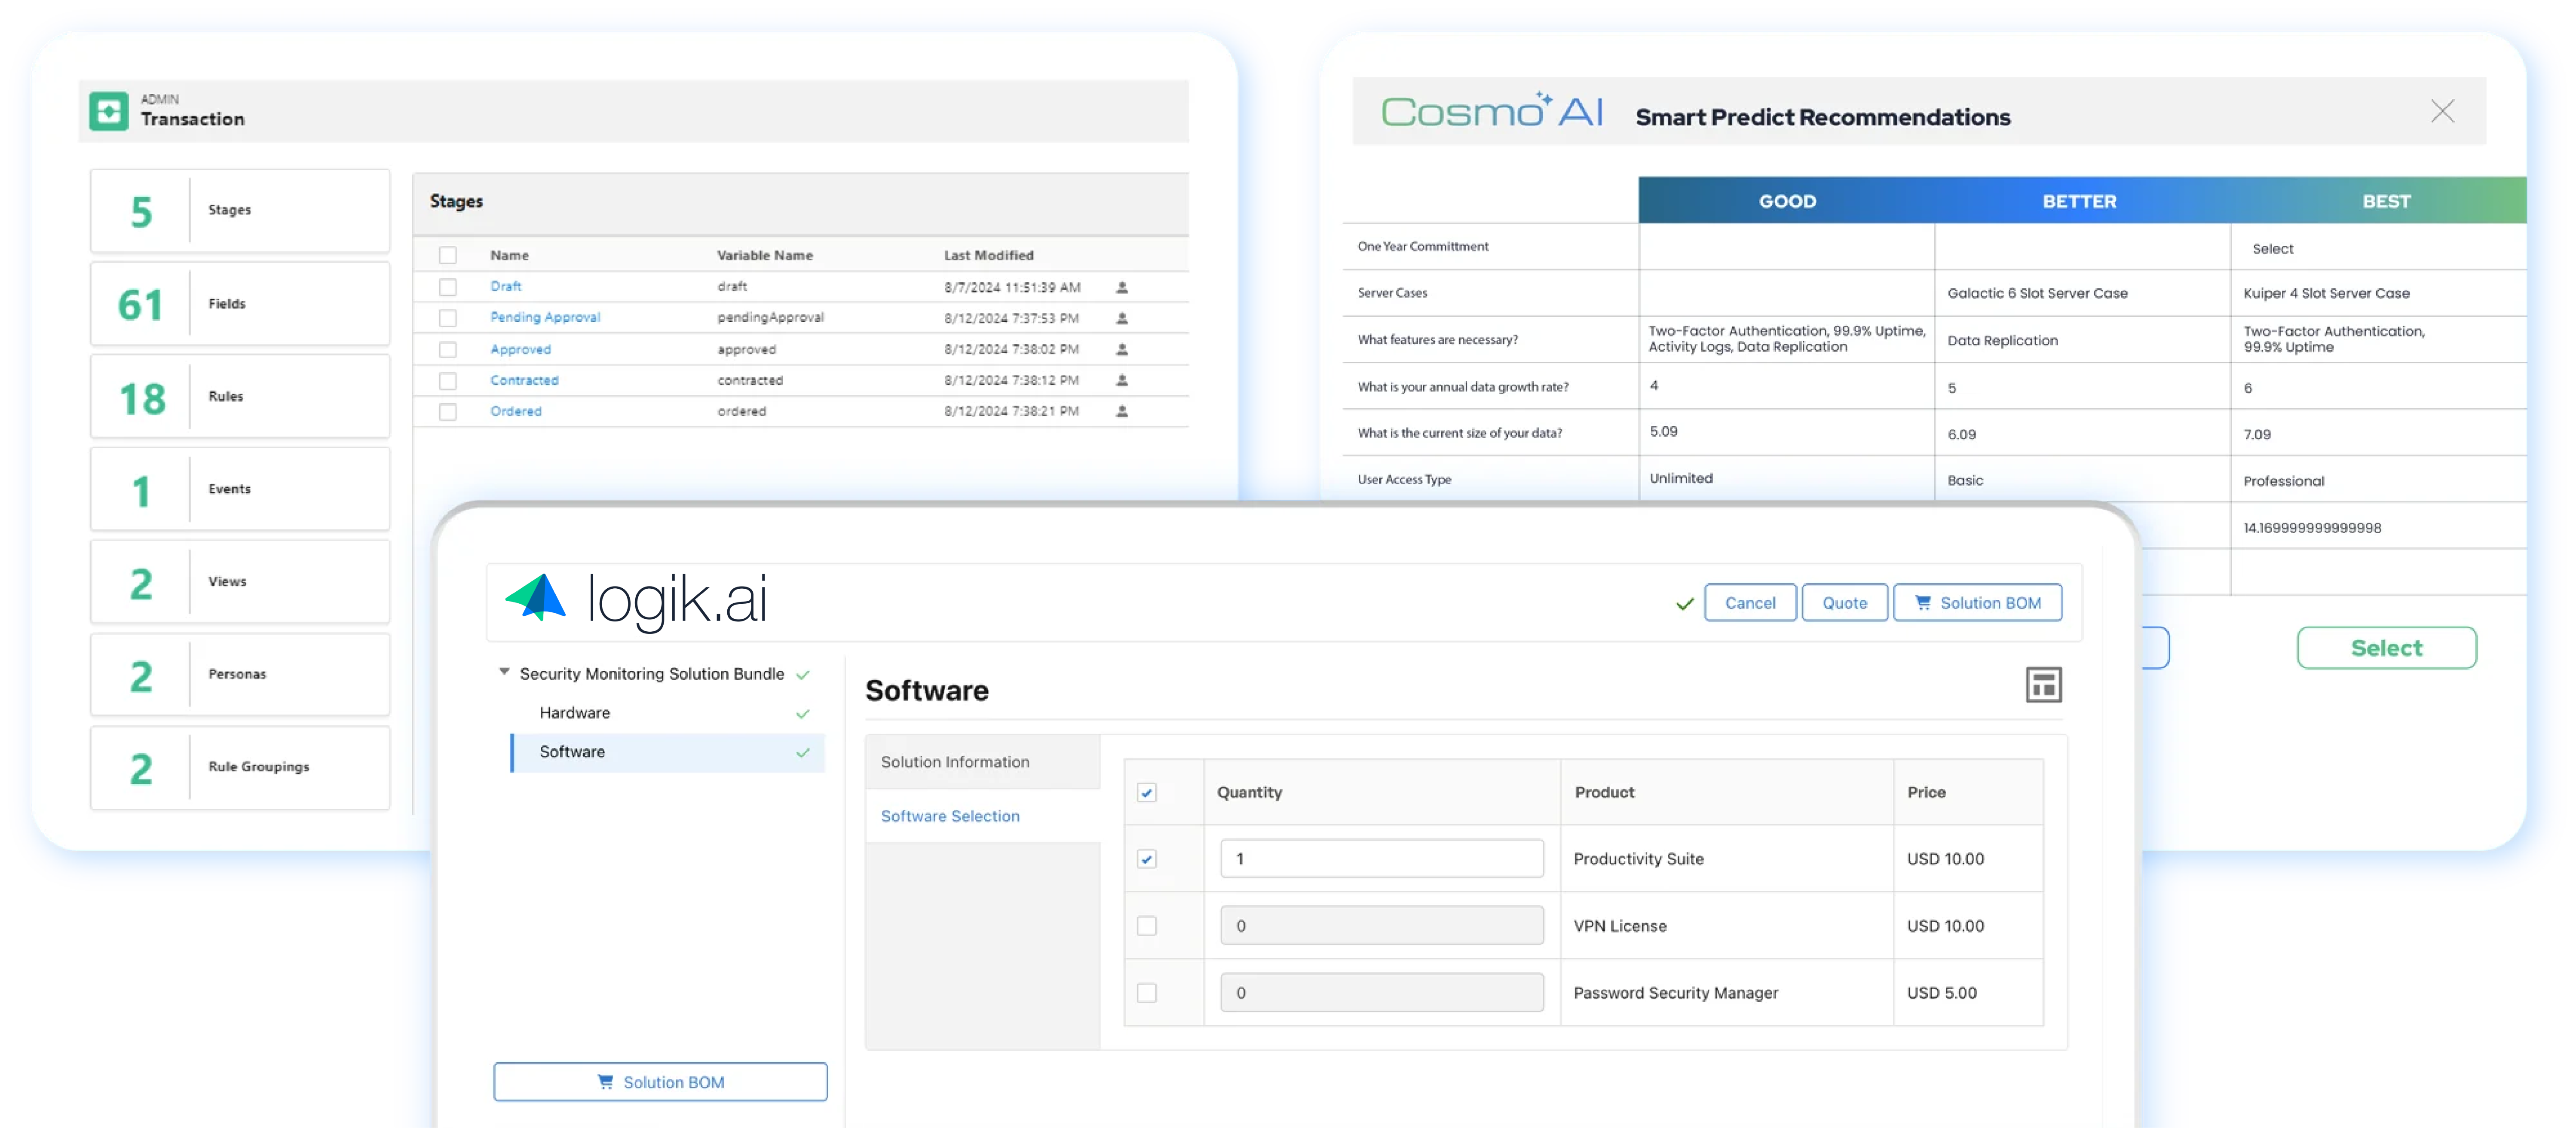
Task: Click the logik.ai paper plane logo
Action: pos(537,600)
